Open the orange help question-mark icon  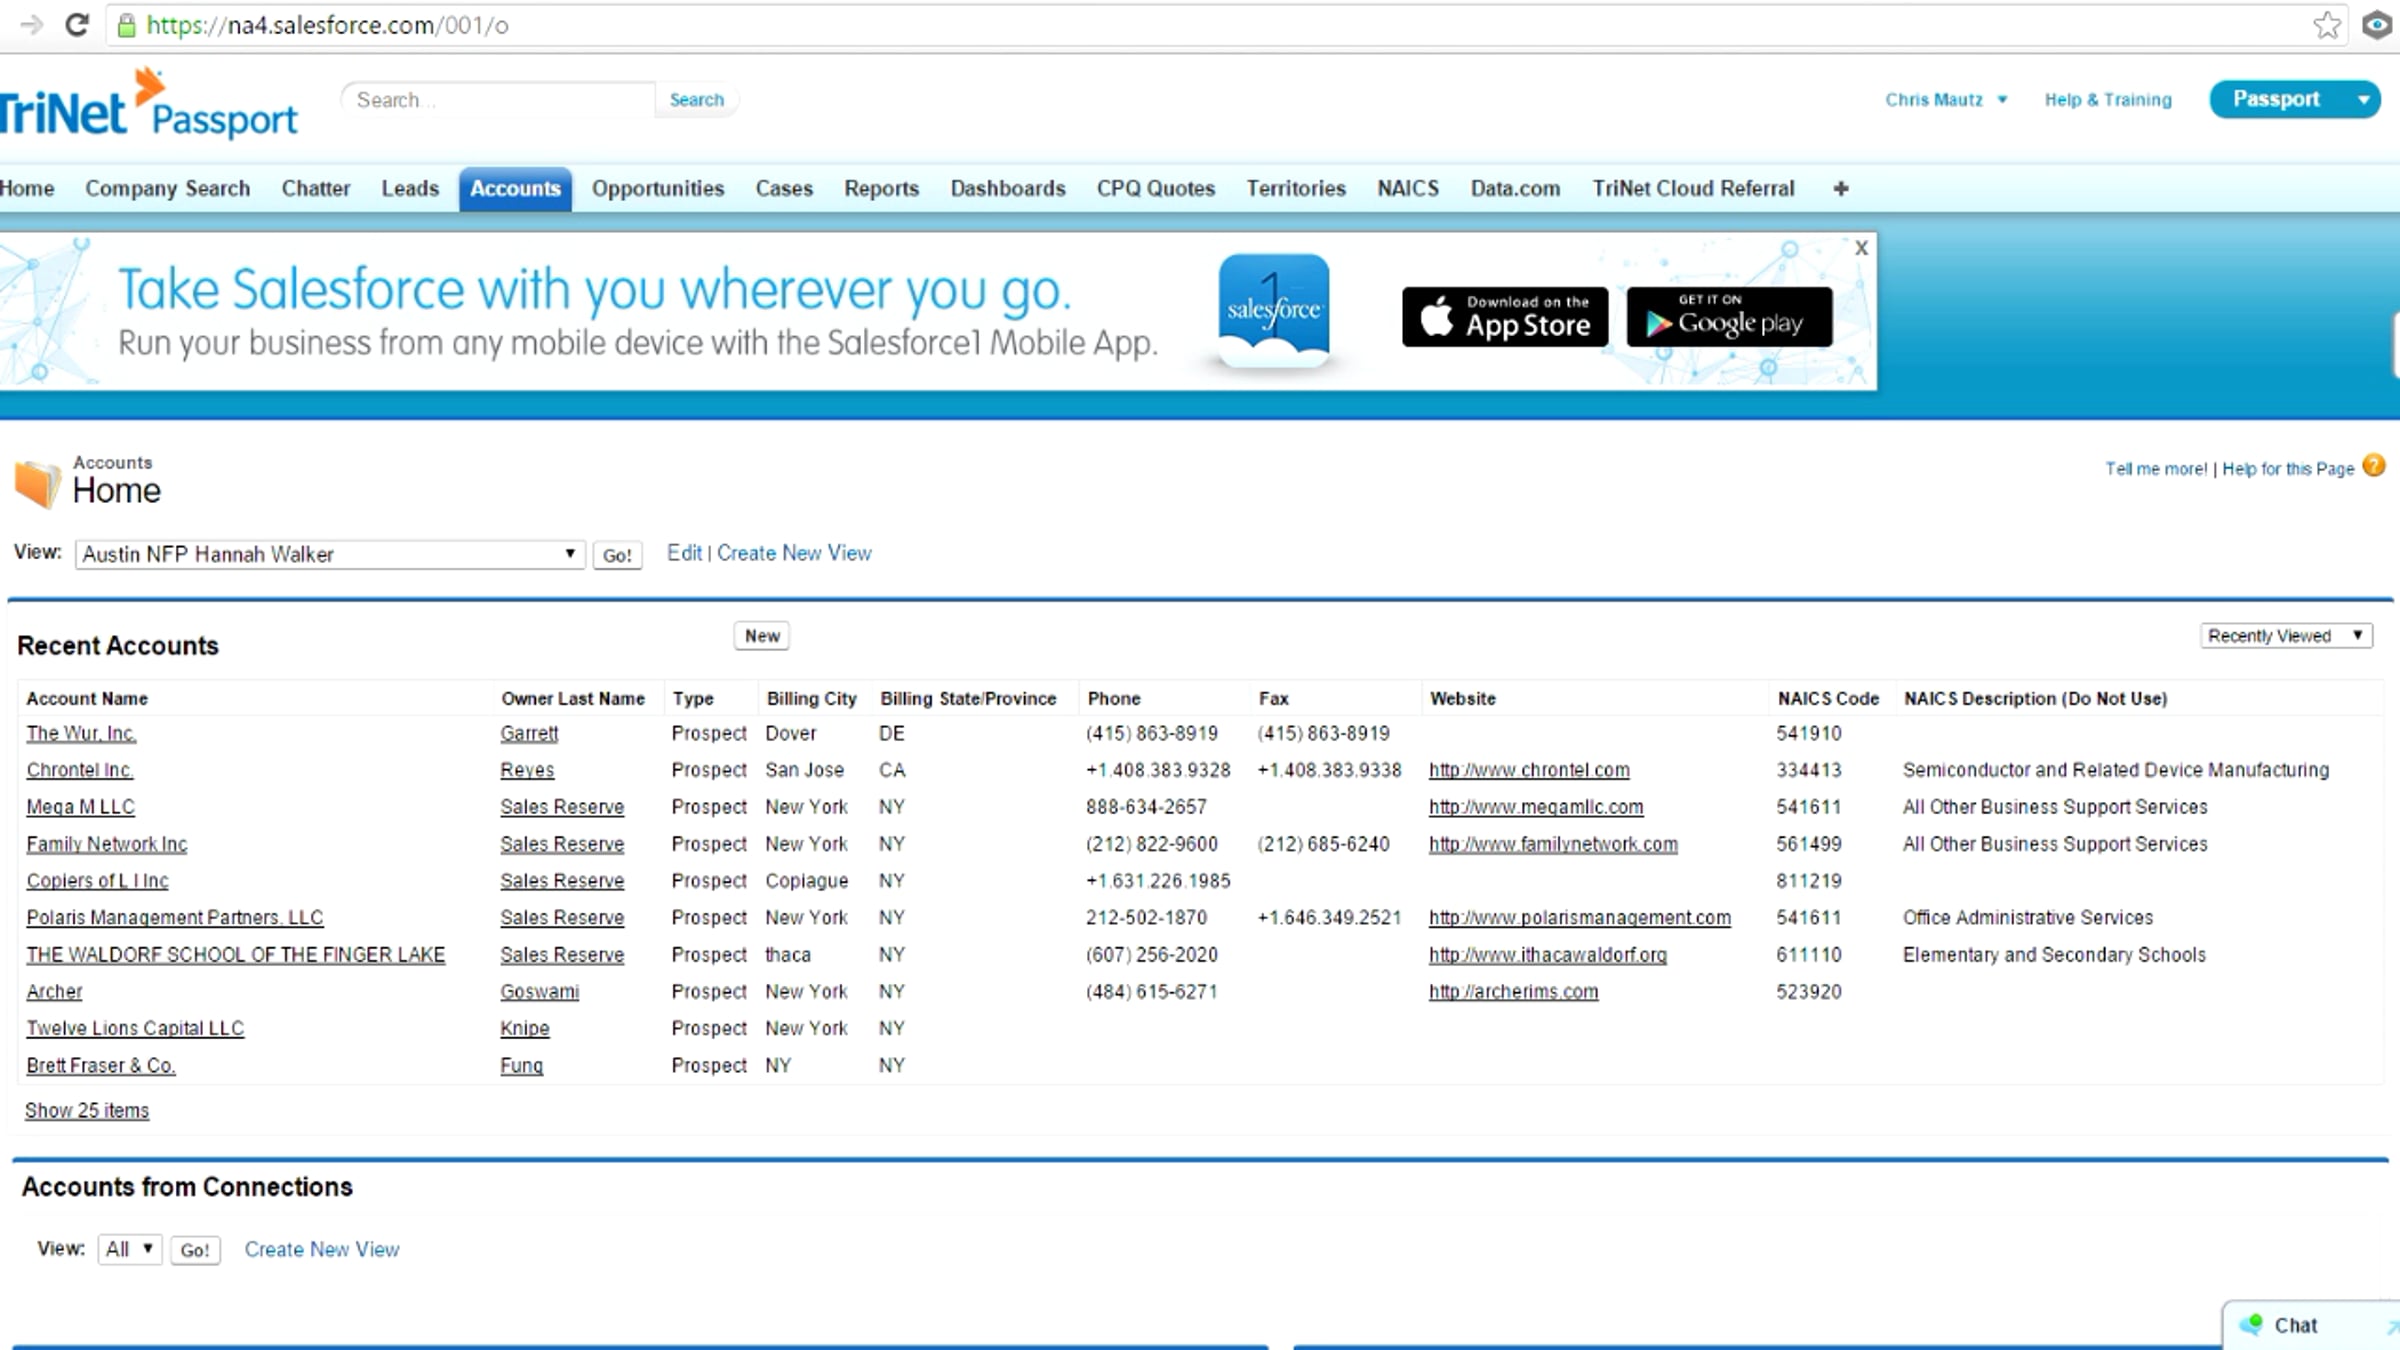2374,466
